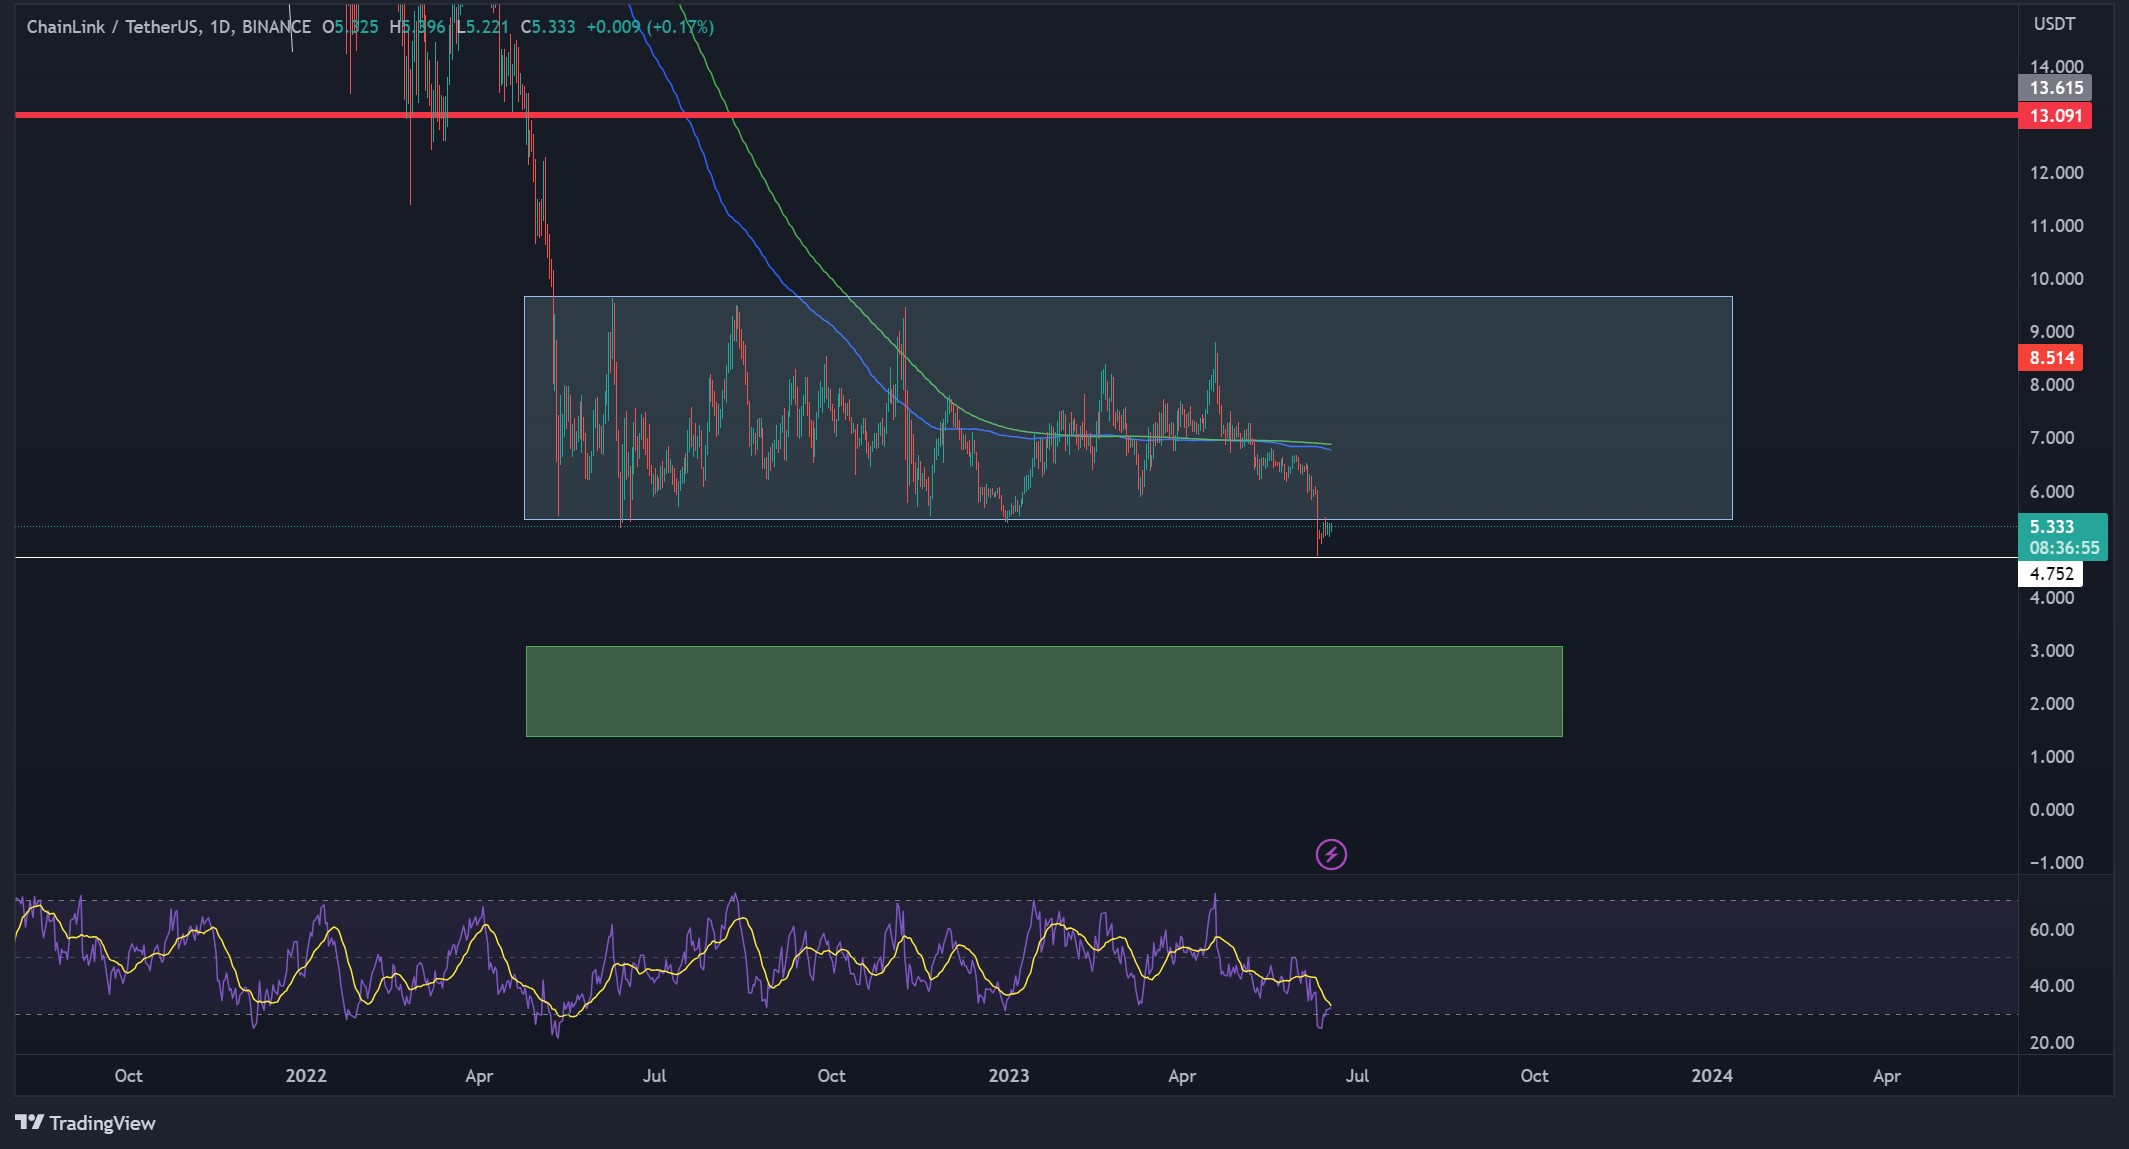The image size is (2129, 1149).
Task: Click the RSI 60.00 scale value
Action: pos(2052,930)
